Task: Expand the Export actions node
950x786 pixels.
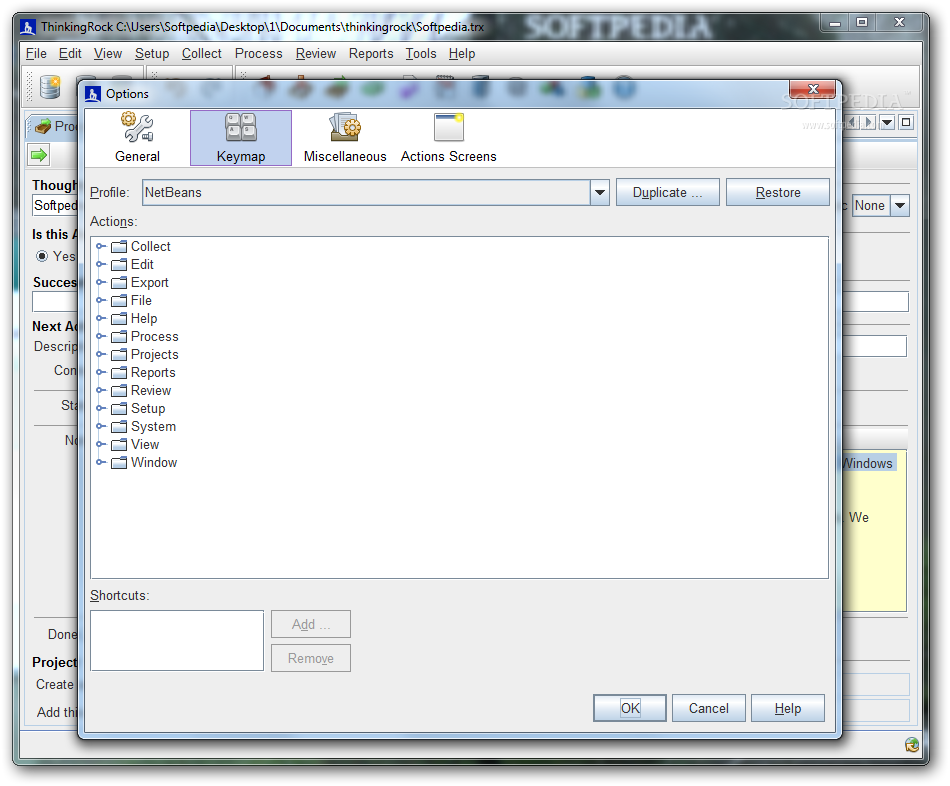Action: click(x=101, y=282)
